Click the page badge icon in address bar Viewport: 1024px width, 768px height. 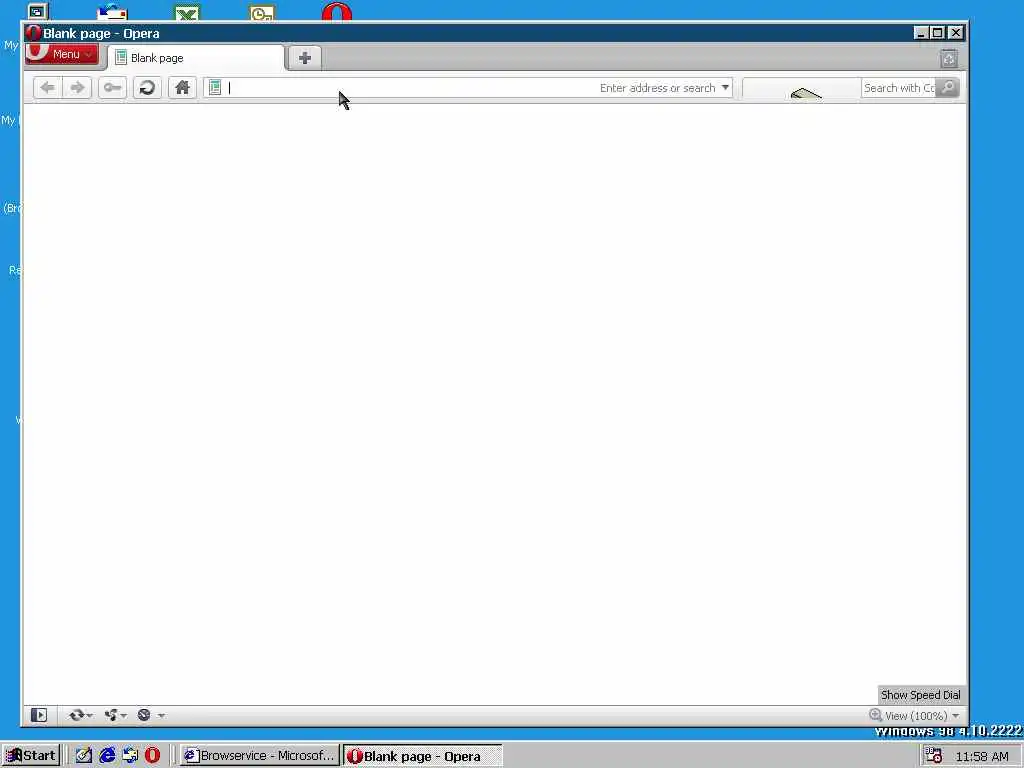coord(215,88)
